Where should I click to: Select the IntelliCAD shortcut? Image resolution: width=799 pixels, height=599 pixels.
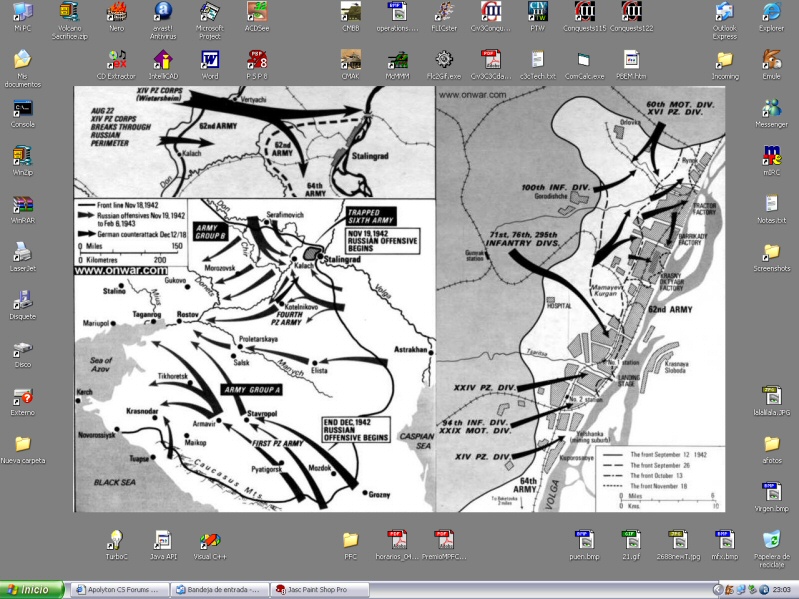coord(162,60)
